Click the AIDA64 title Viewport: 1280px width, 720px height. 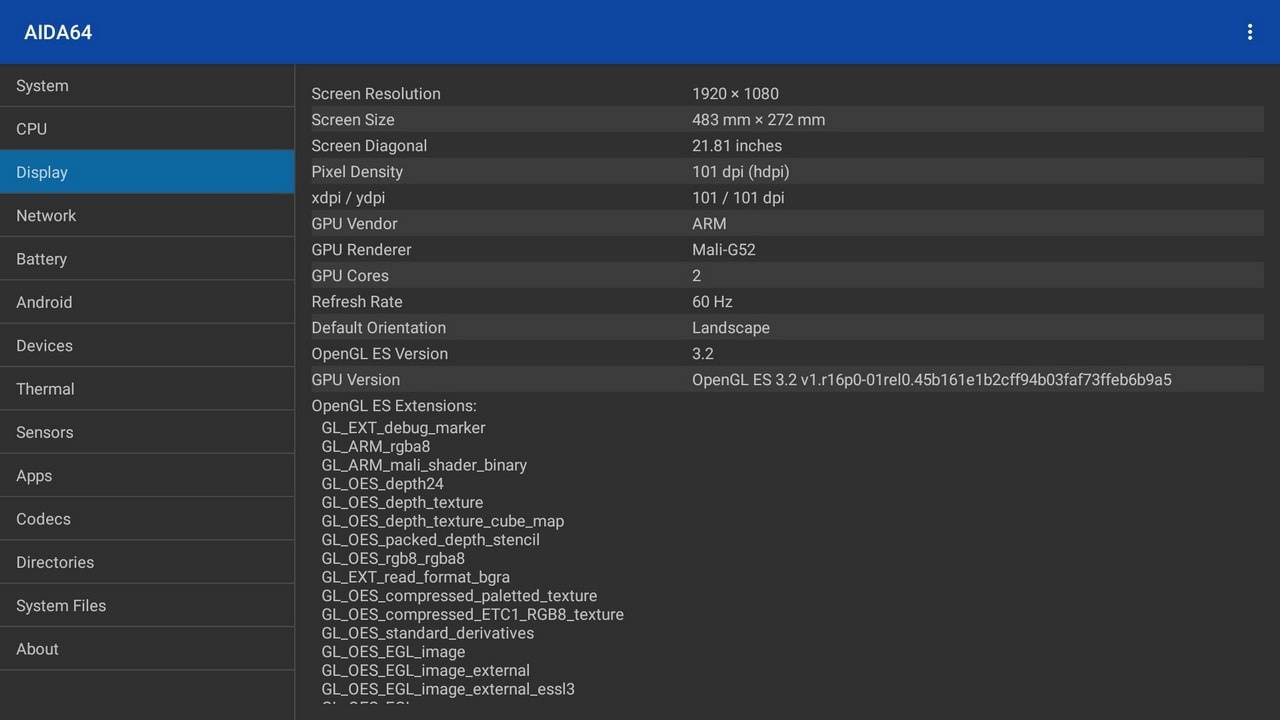58,32
